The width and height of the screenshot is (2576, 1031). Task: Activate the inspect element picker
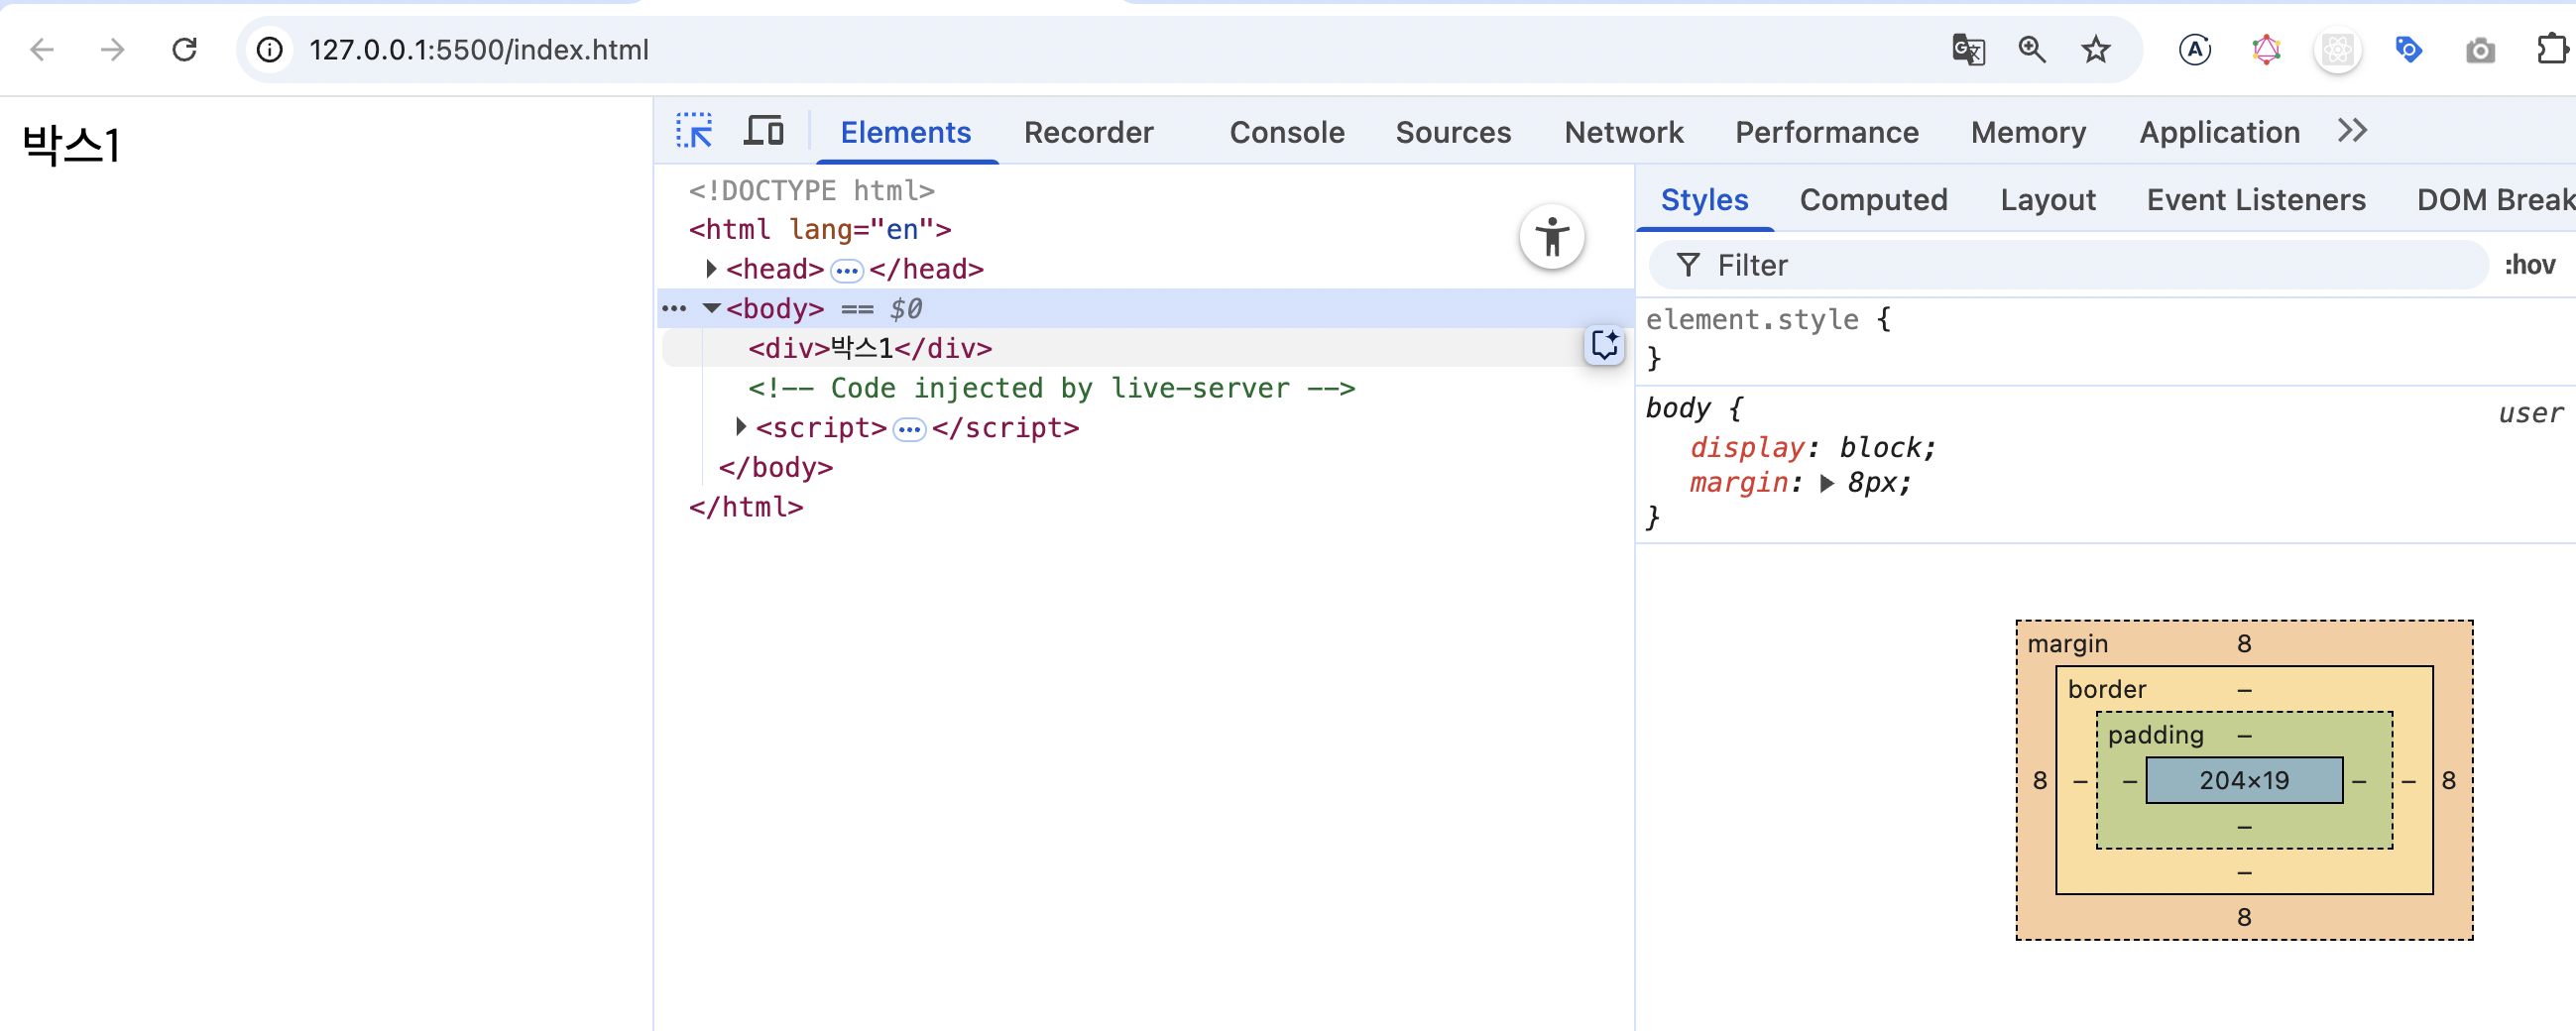(694, 131)
